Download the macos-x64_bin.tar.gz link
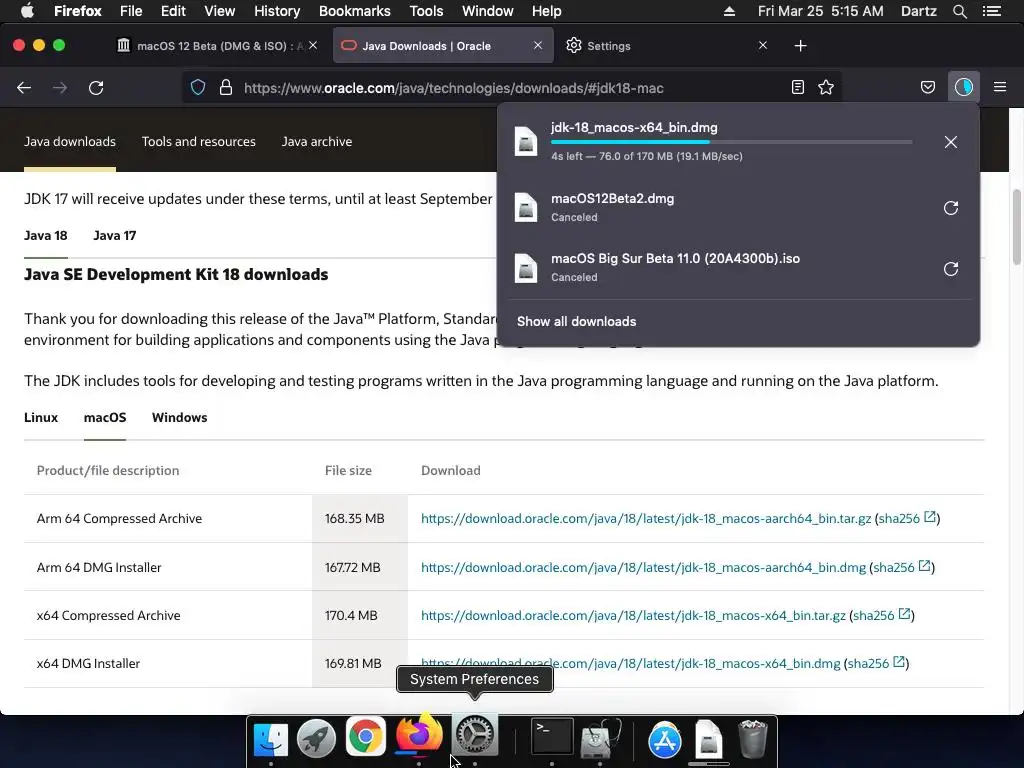Screen dimensions: 1024x768 tap(633, 615)
